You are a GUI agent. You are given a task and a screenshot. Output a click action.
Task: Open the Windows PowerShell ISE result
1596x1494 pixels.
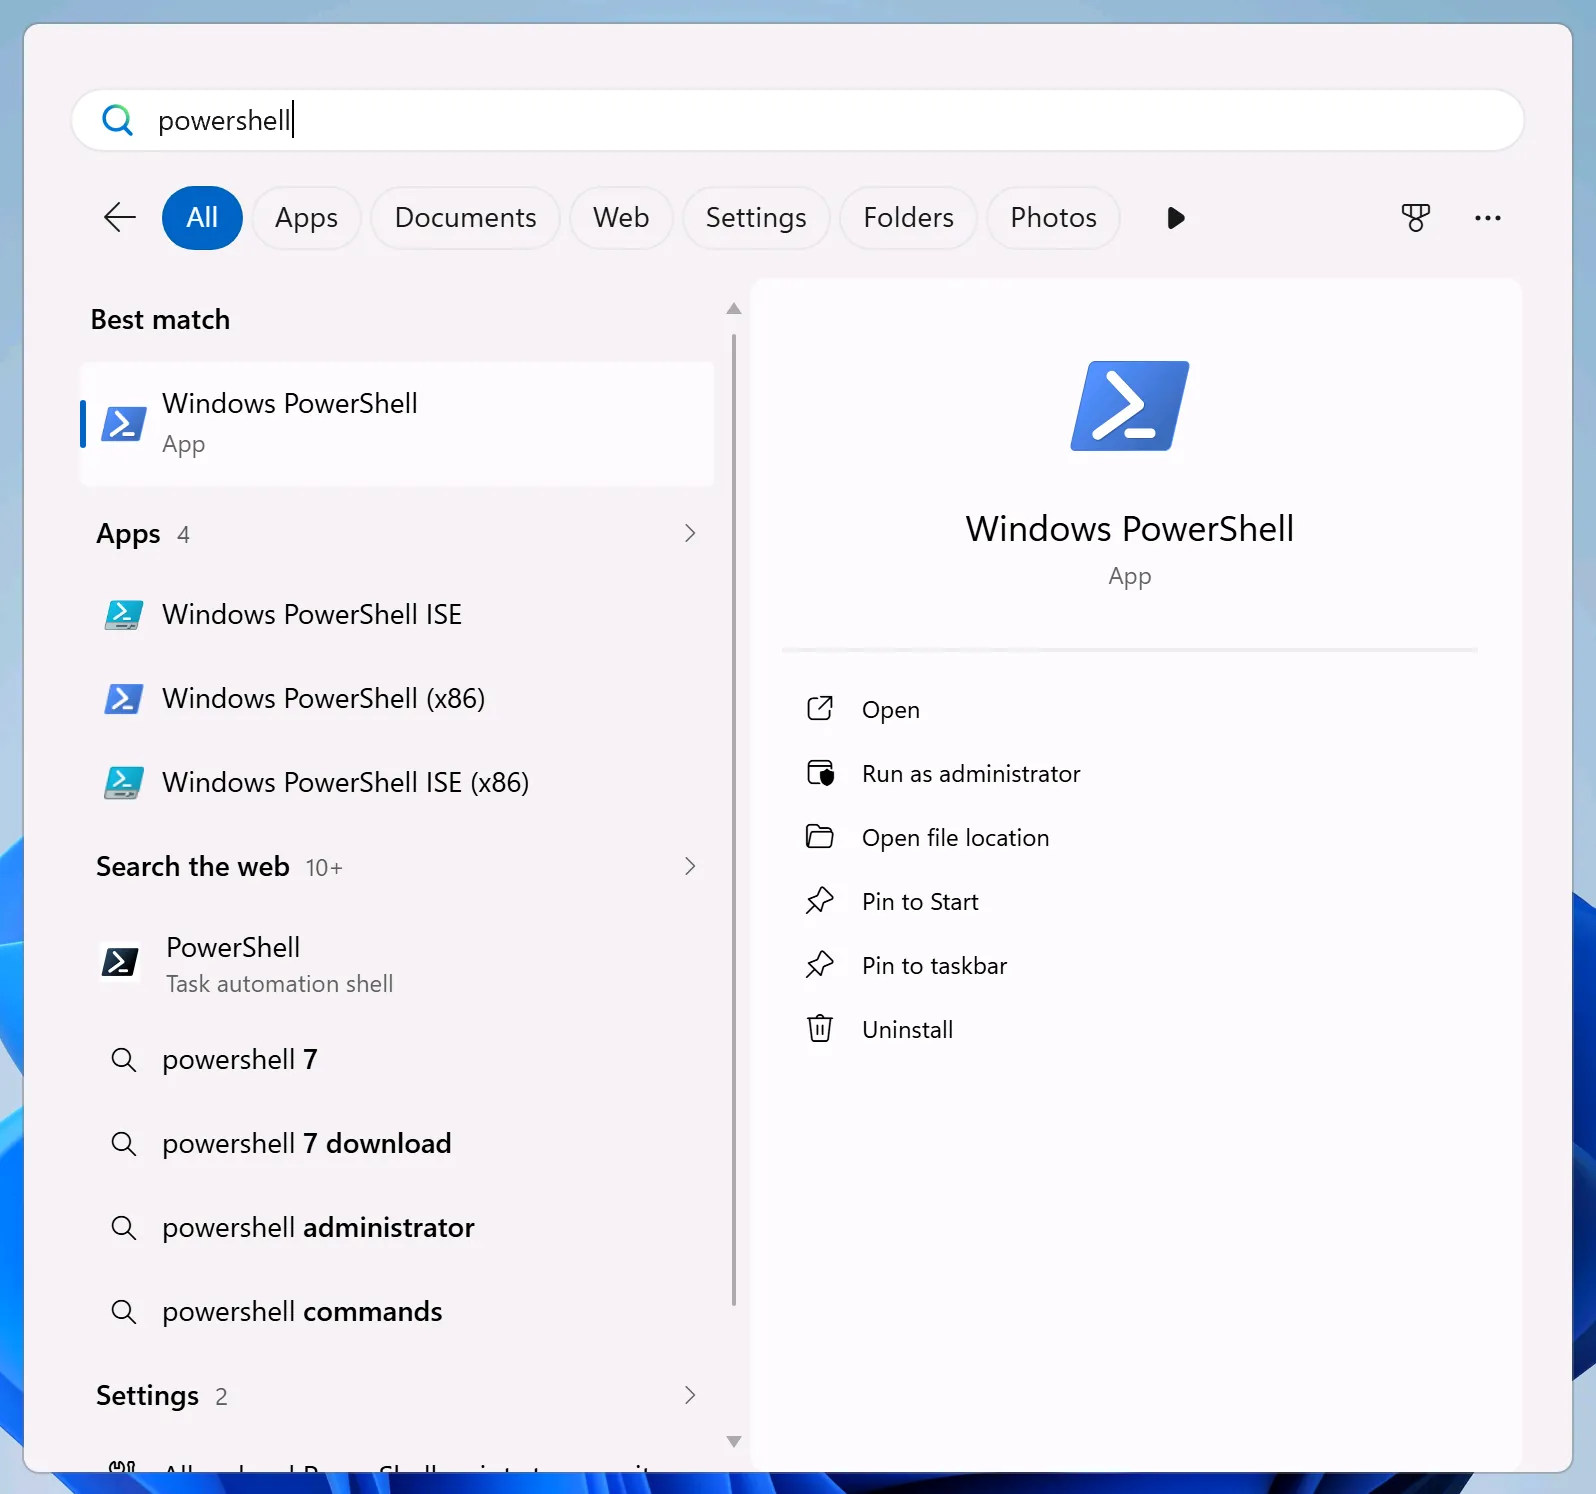397,614
